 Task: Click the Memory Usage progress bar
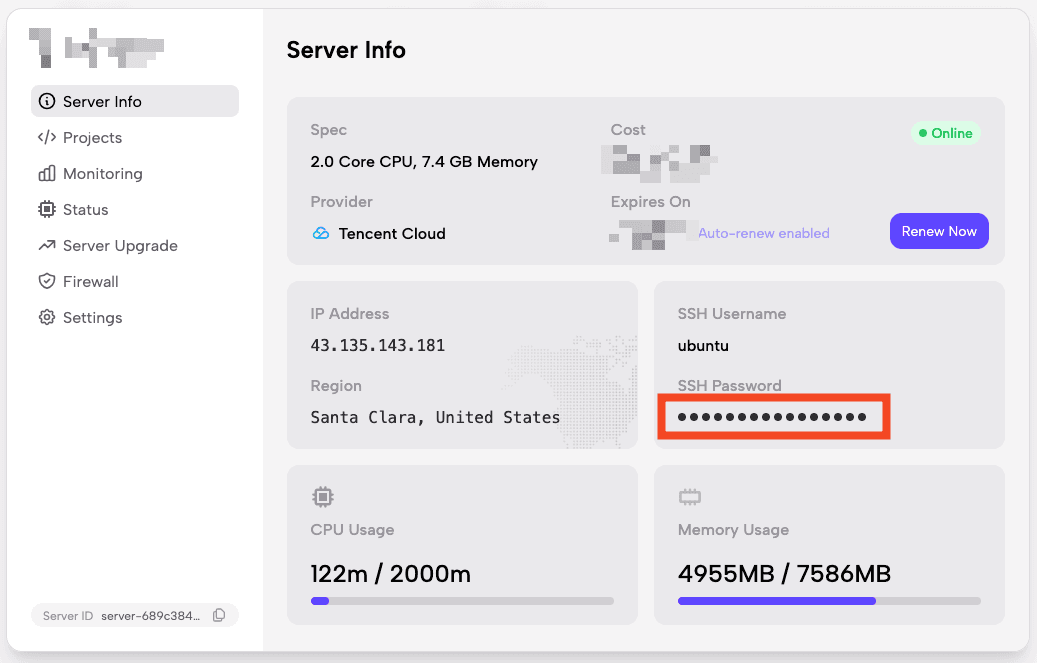(829, 601)
